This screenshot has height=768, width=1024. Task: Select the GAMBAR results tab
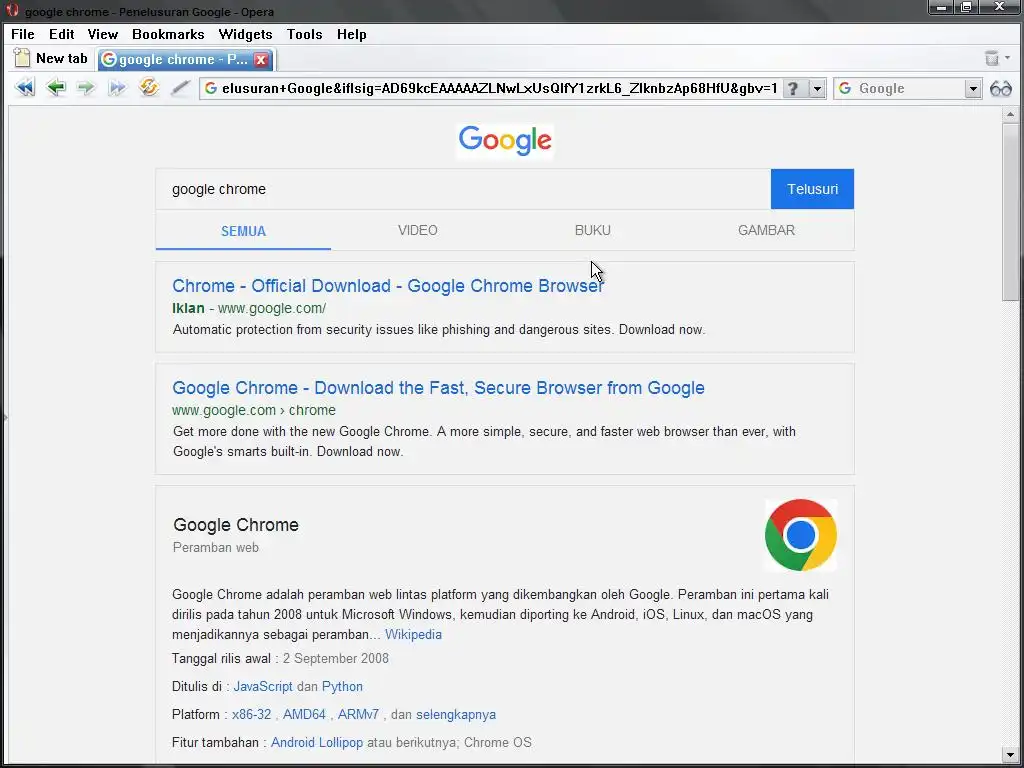pos(766,231)
